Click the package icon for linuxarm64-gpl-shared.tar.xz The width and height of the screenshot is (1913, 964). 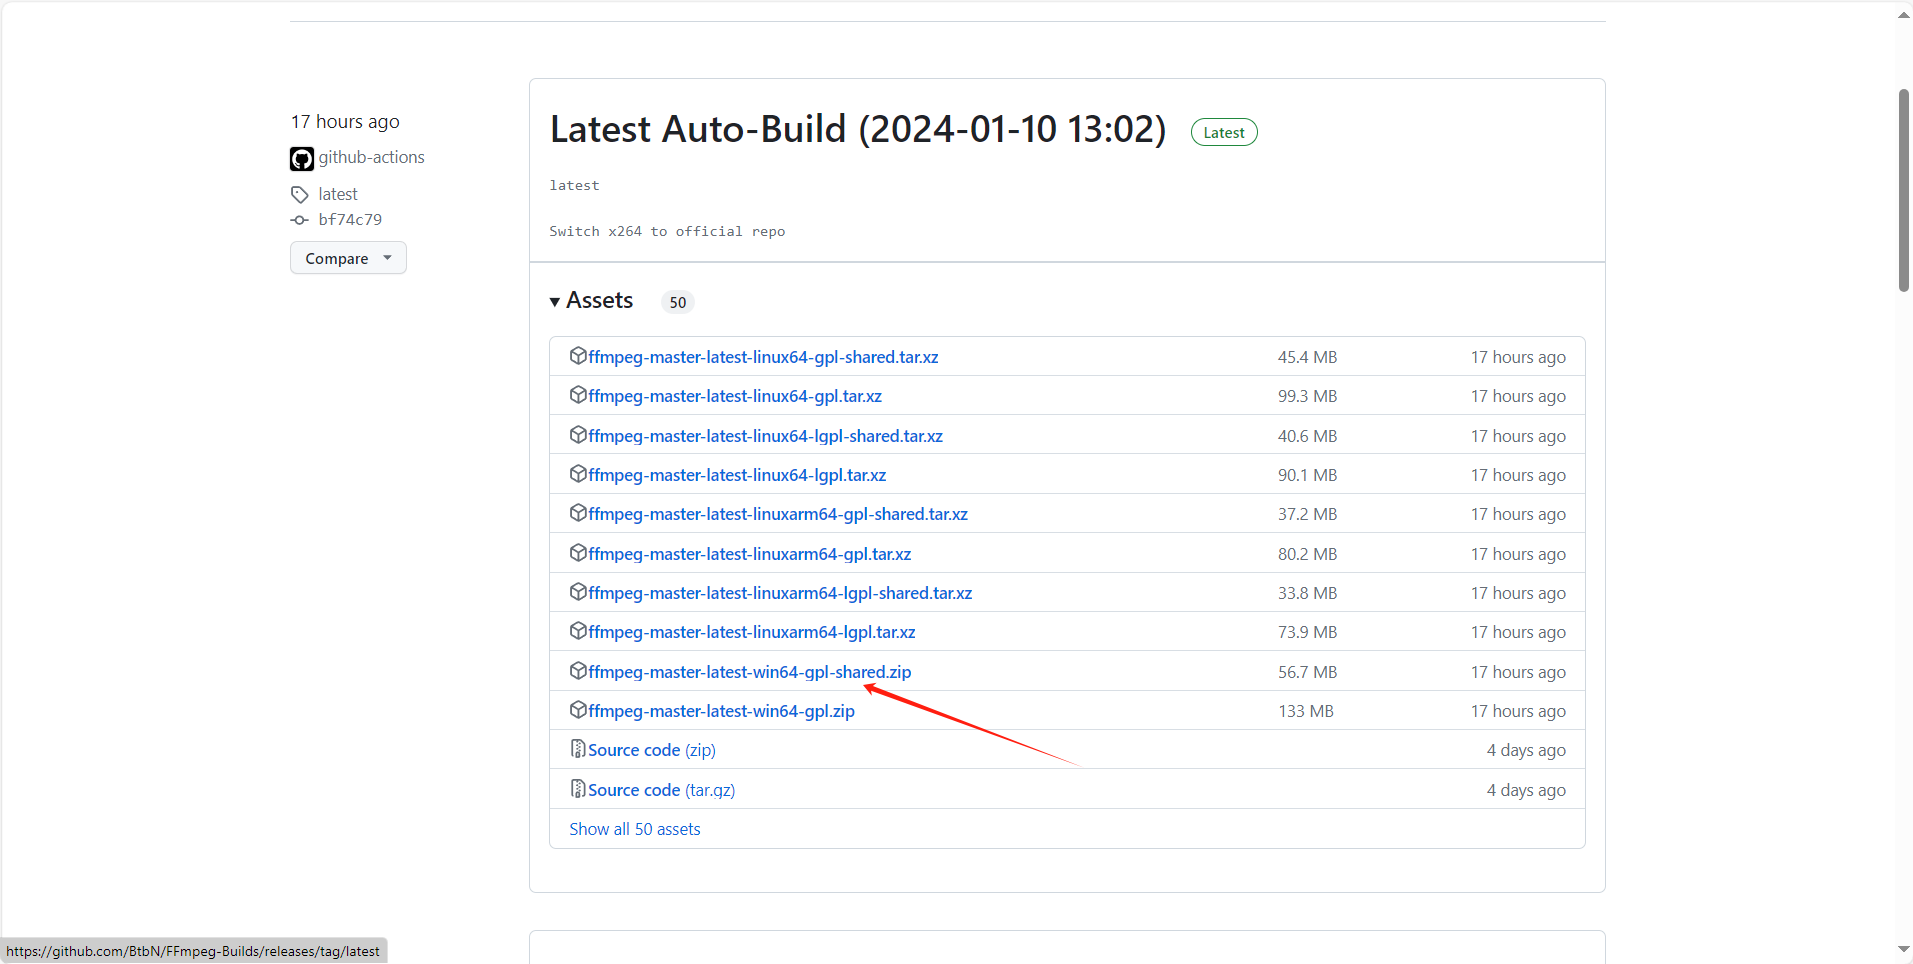coord(578,513)
